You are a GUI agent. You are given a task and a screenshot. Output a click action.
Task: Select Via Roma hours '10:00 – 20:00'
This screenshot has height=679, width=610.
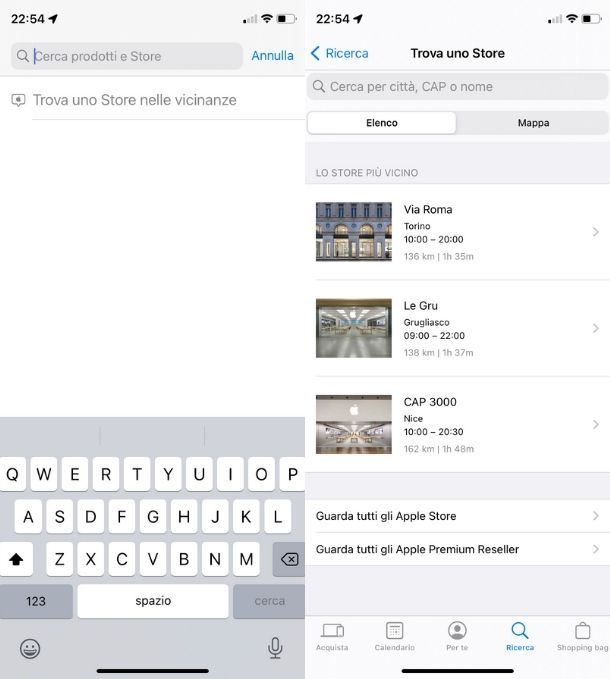point(433,239)
